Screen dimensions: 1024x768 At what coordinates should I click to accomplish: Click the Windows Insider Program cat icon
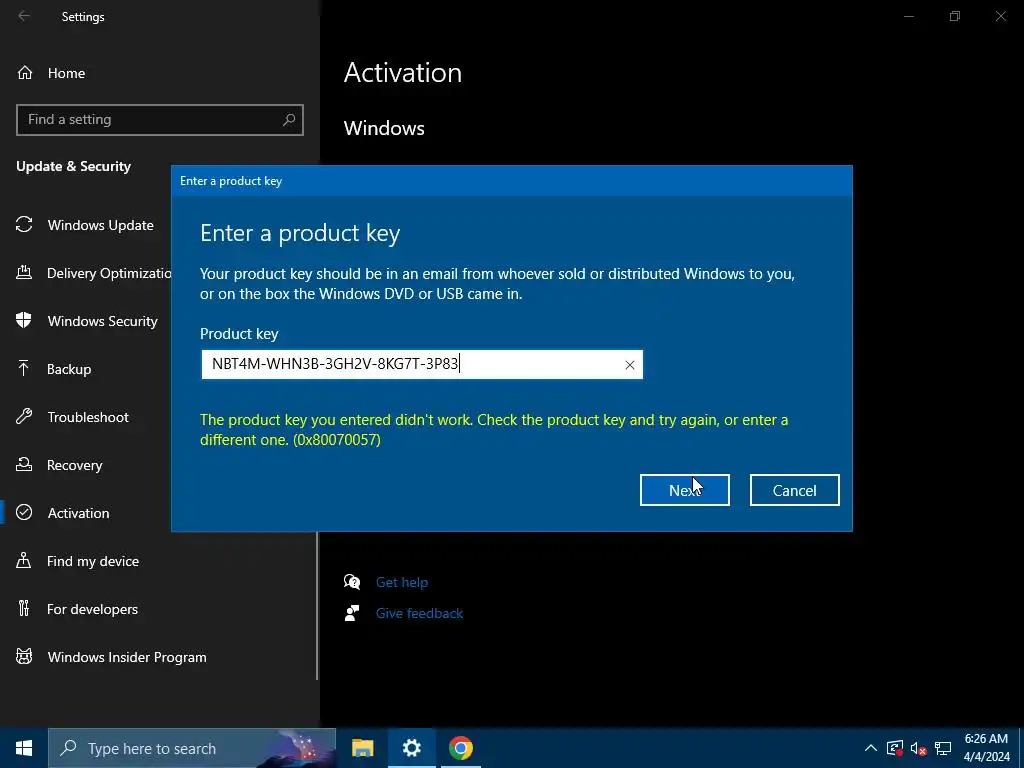(24, 656)
